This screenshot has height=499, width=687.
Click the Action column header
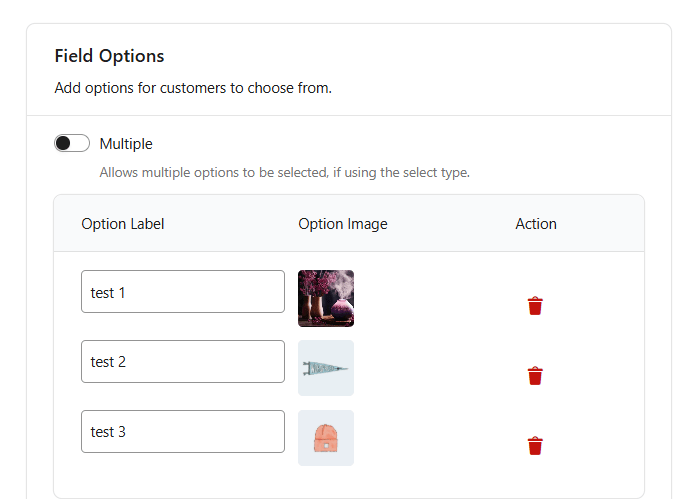pyautogui.click(x=536, y=224)
